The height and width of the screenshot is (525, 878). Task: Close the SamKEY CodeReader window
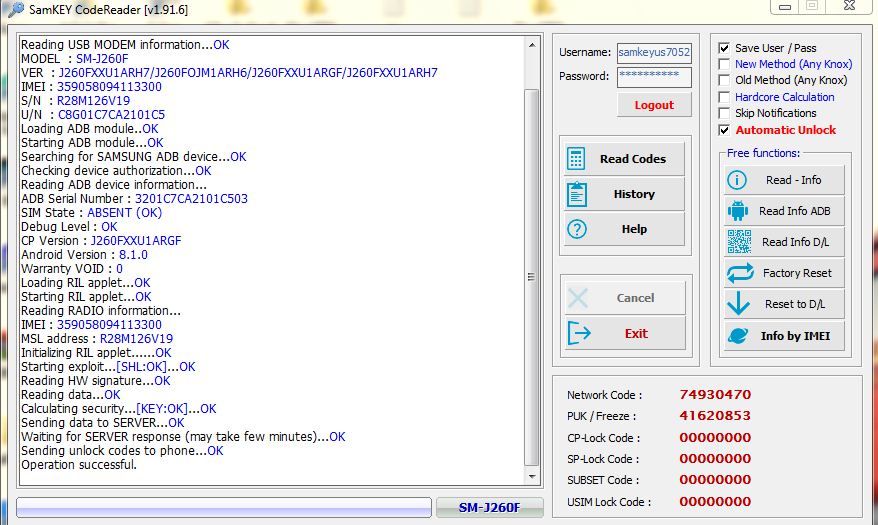point(849,6)
